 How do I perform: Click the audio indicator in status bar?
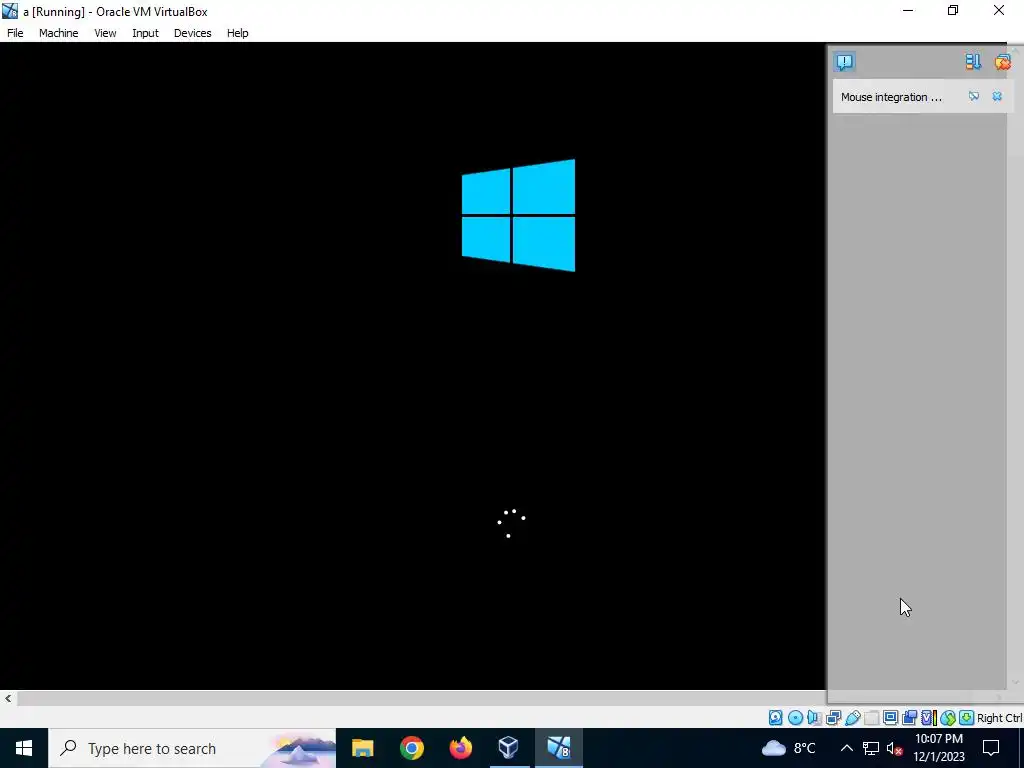[x=814, y=718]
